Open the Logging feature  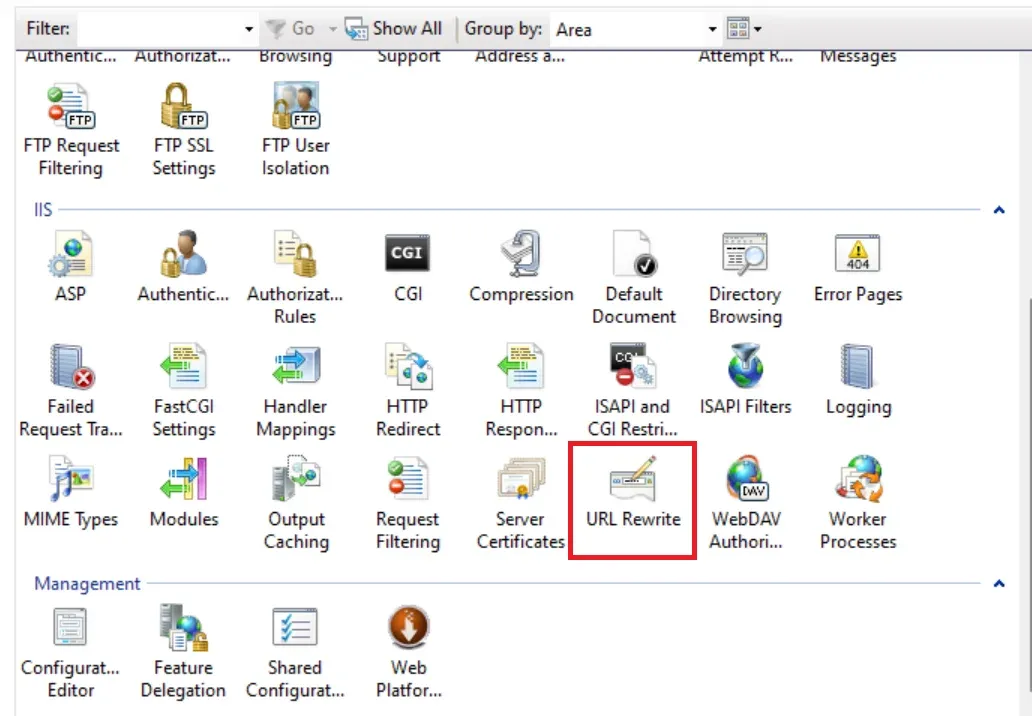pyautogui.click(x=858, y=380)
